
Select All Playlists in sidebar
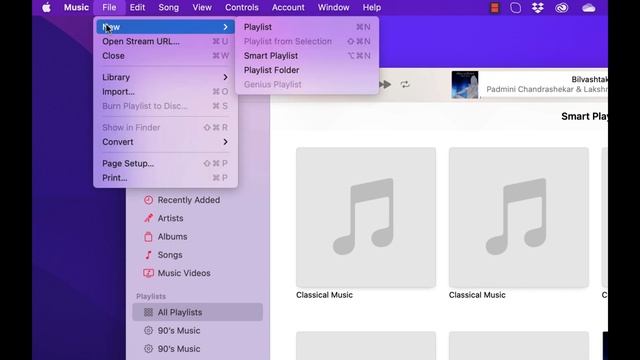point(197,312)
